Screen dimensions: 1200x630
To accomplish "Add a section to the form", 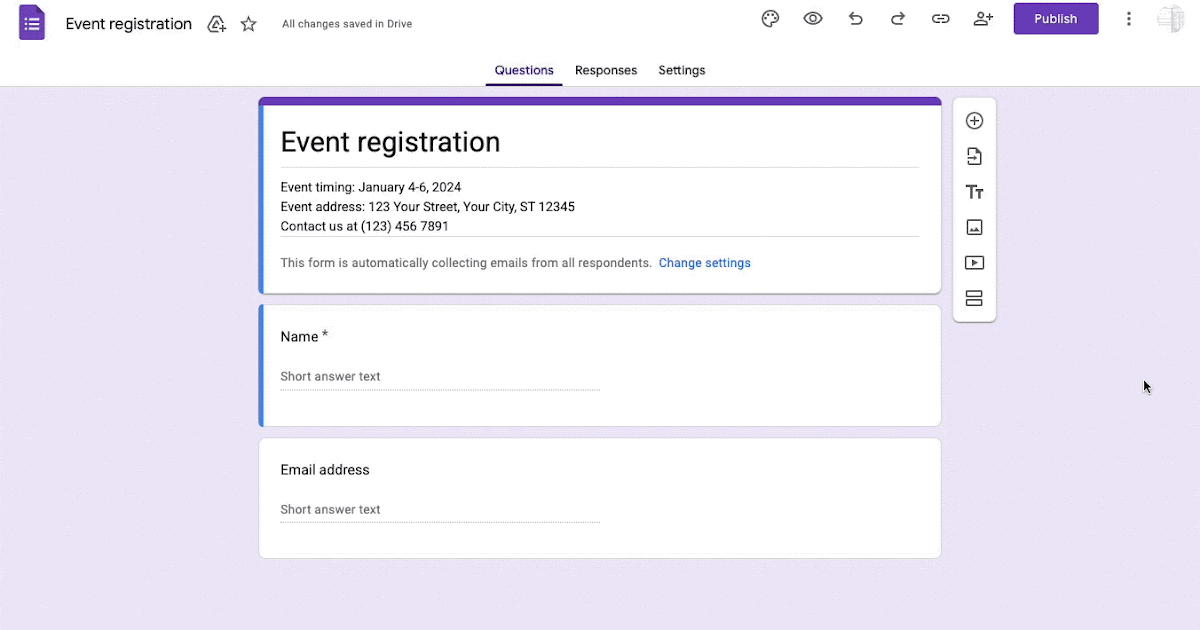I will tap(974, 299).
